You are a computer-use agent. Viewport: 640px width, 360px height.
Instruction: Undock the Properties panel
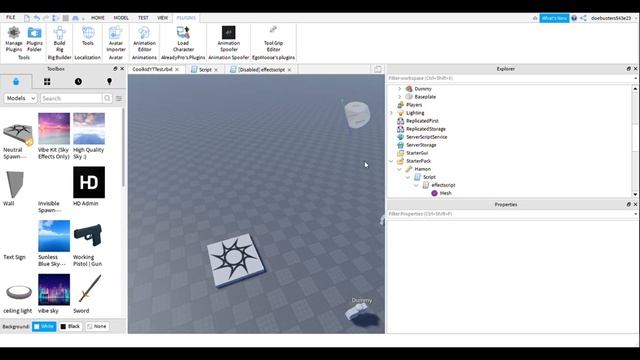[x=629, y=204]
